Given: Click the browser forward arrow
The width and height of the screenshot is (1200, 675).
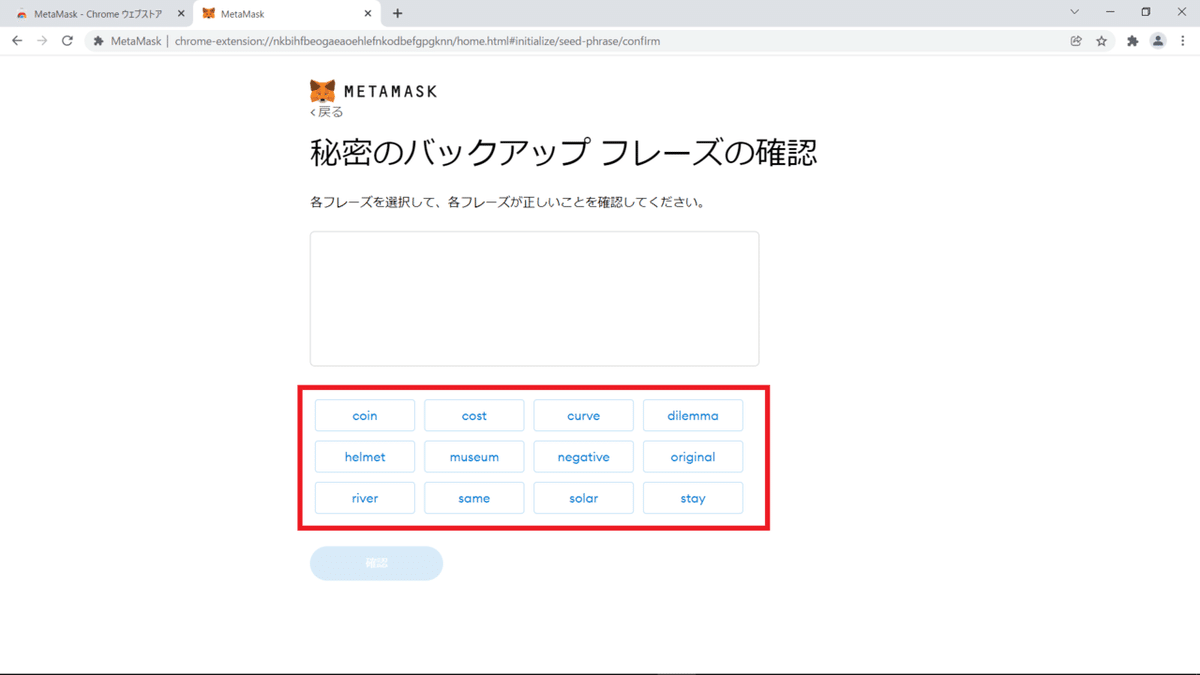Looking at the screenshot, I should (42, 41).
